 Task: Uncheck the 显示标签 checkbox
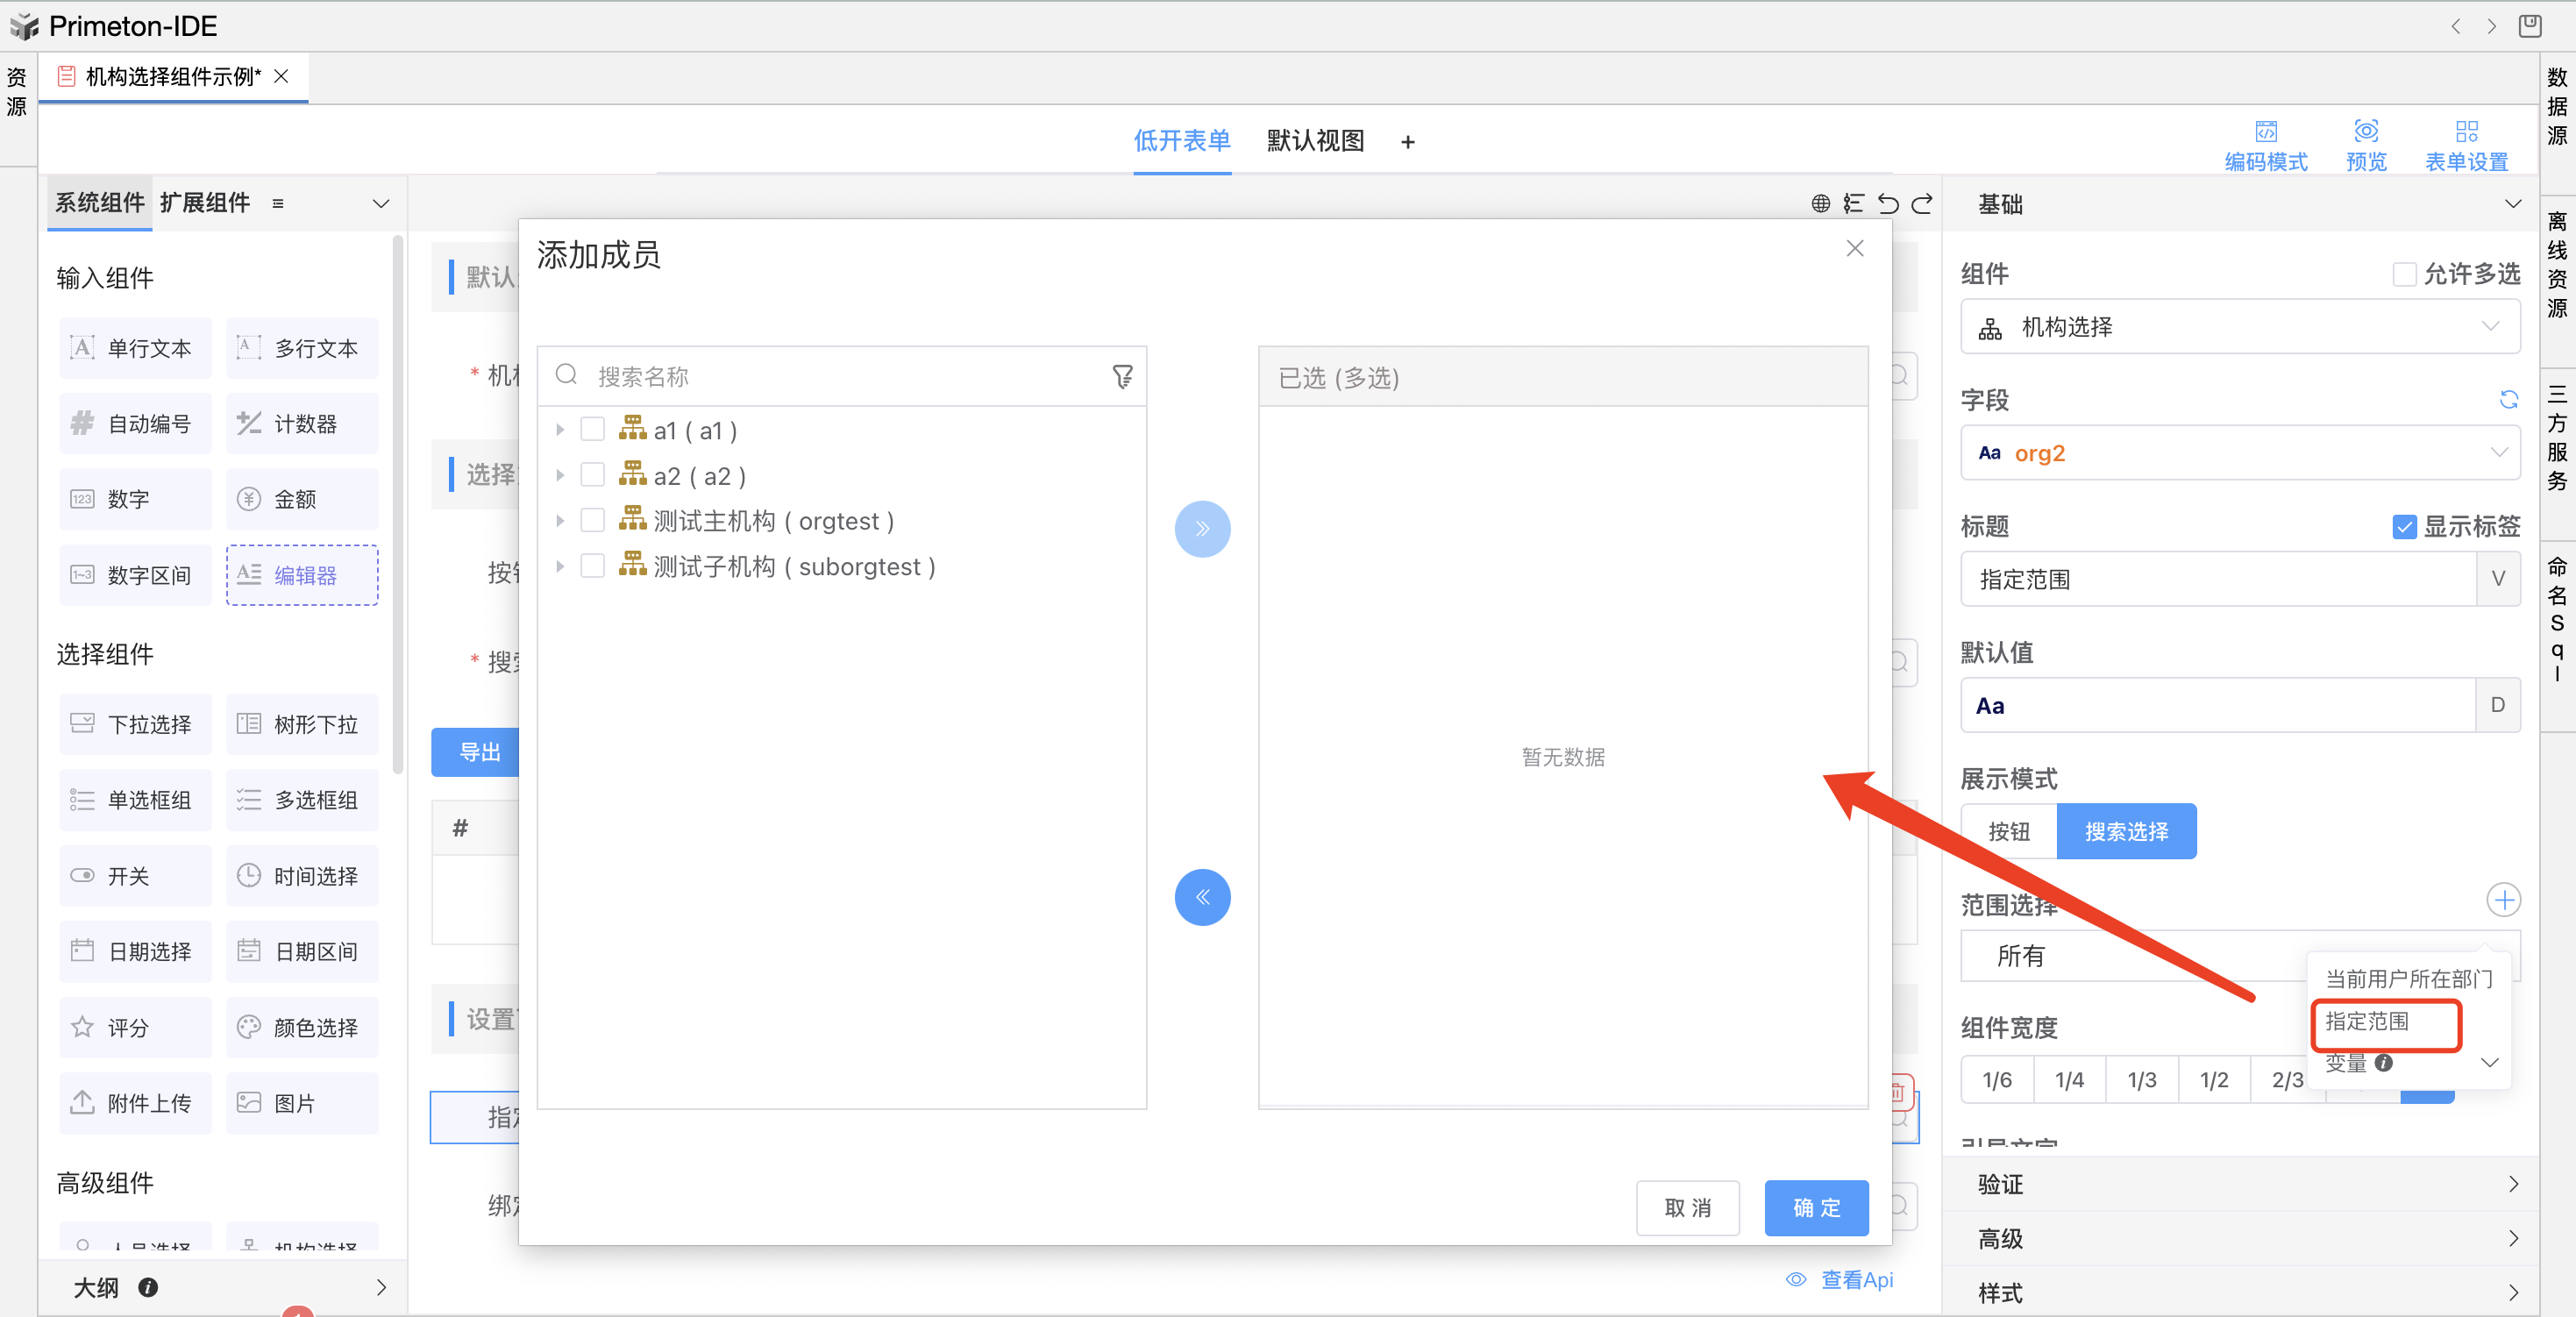pyautogui.click(x=2403, y=526)
